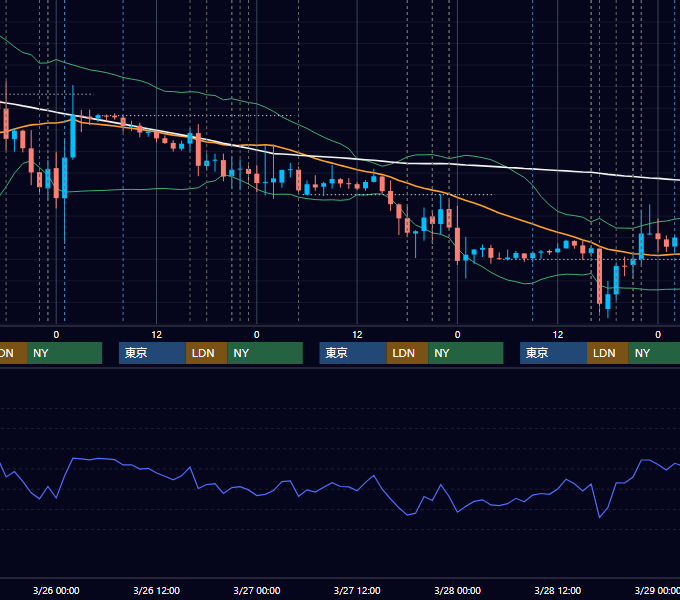
Task: Select the 3/28 00:00 time axis label
Action: (x=458, y=590)
